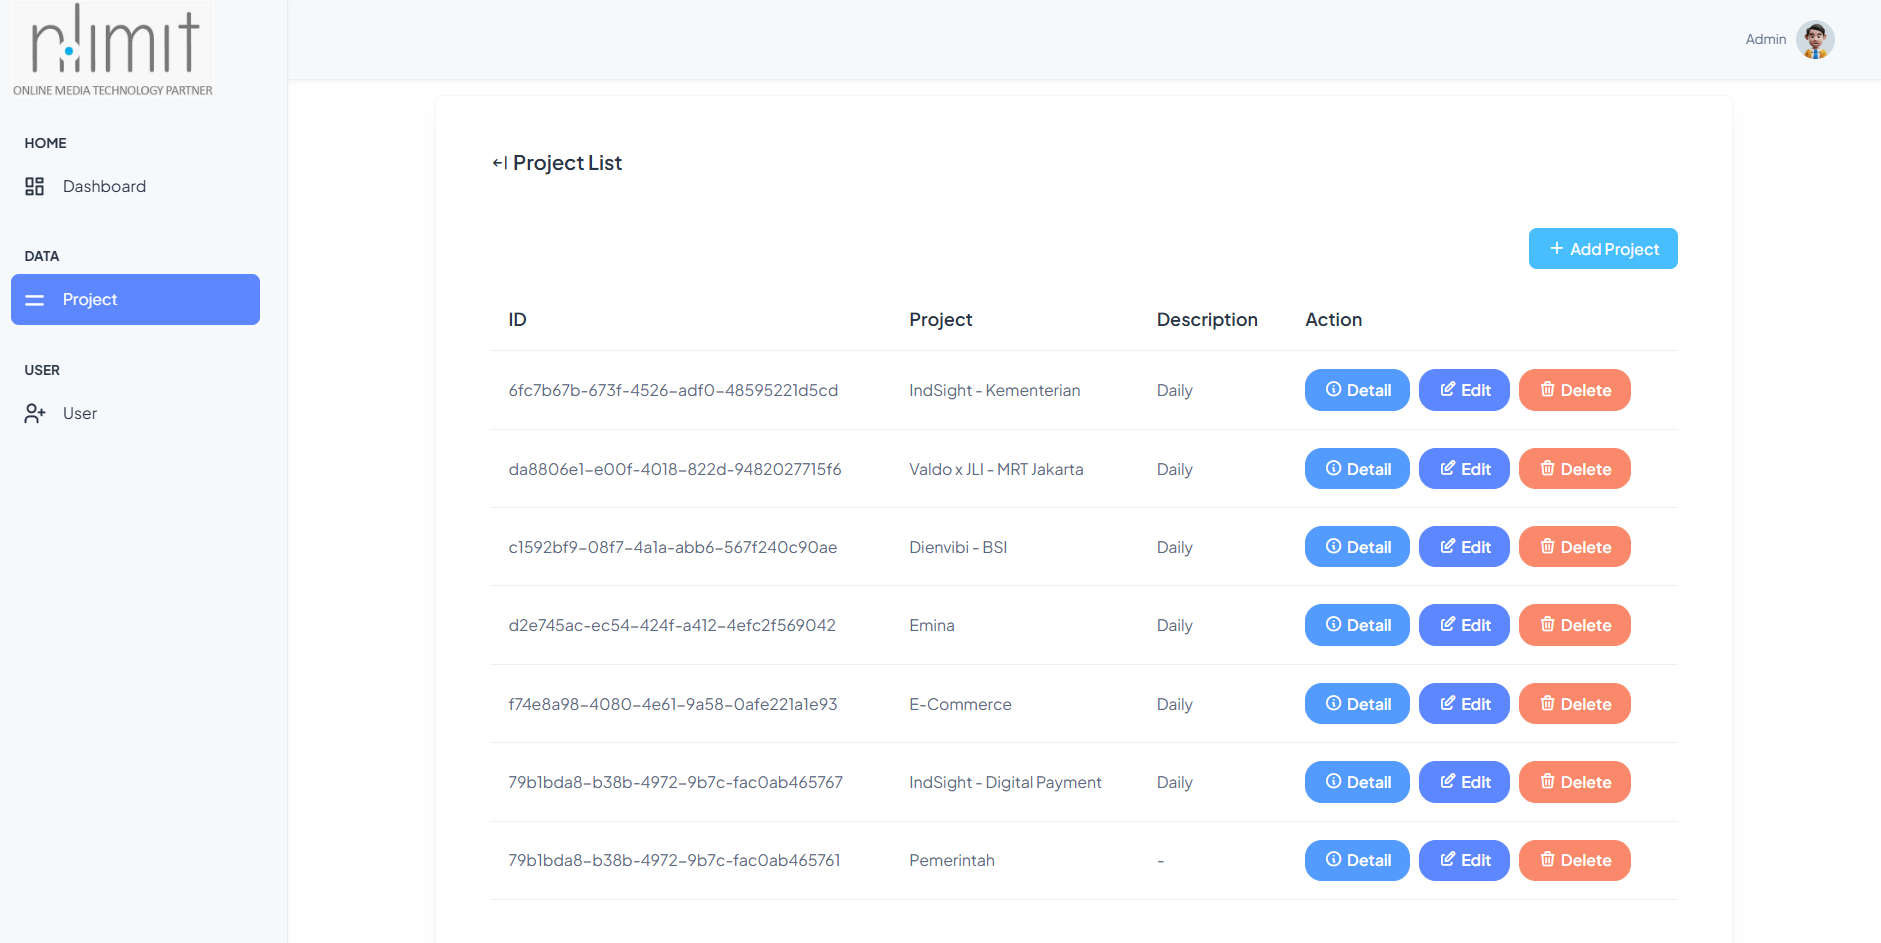The height and width of the screenshot is (943, 1881).
Task: Edit the IndSight - Digital Payment project
Action: point(1464,782)
